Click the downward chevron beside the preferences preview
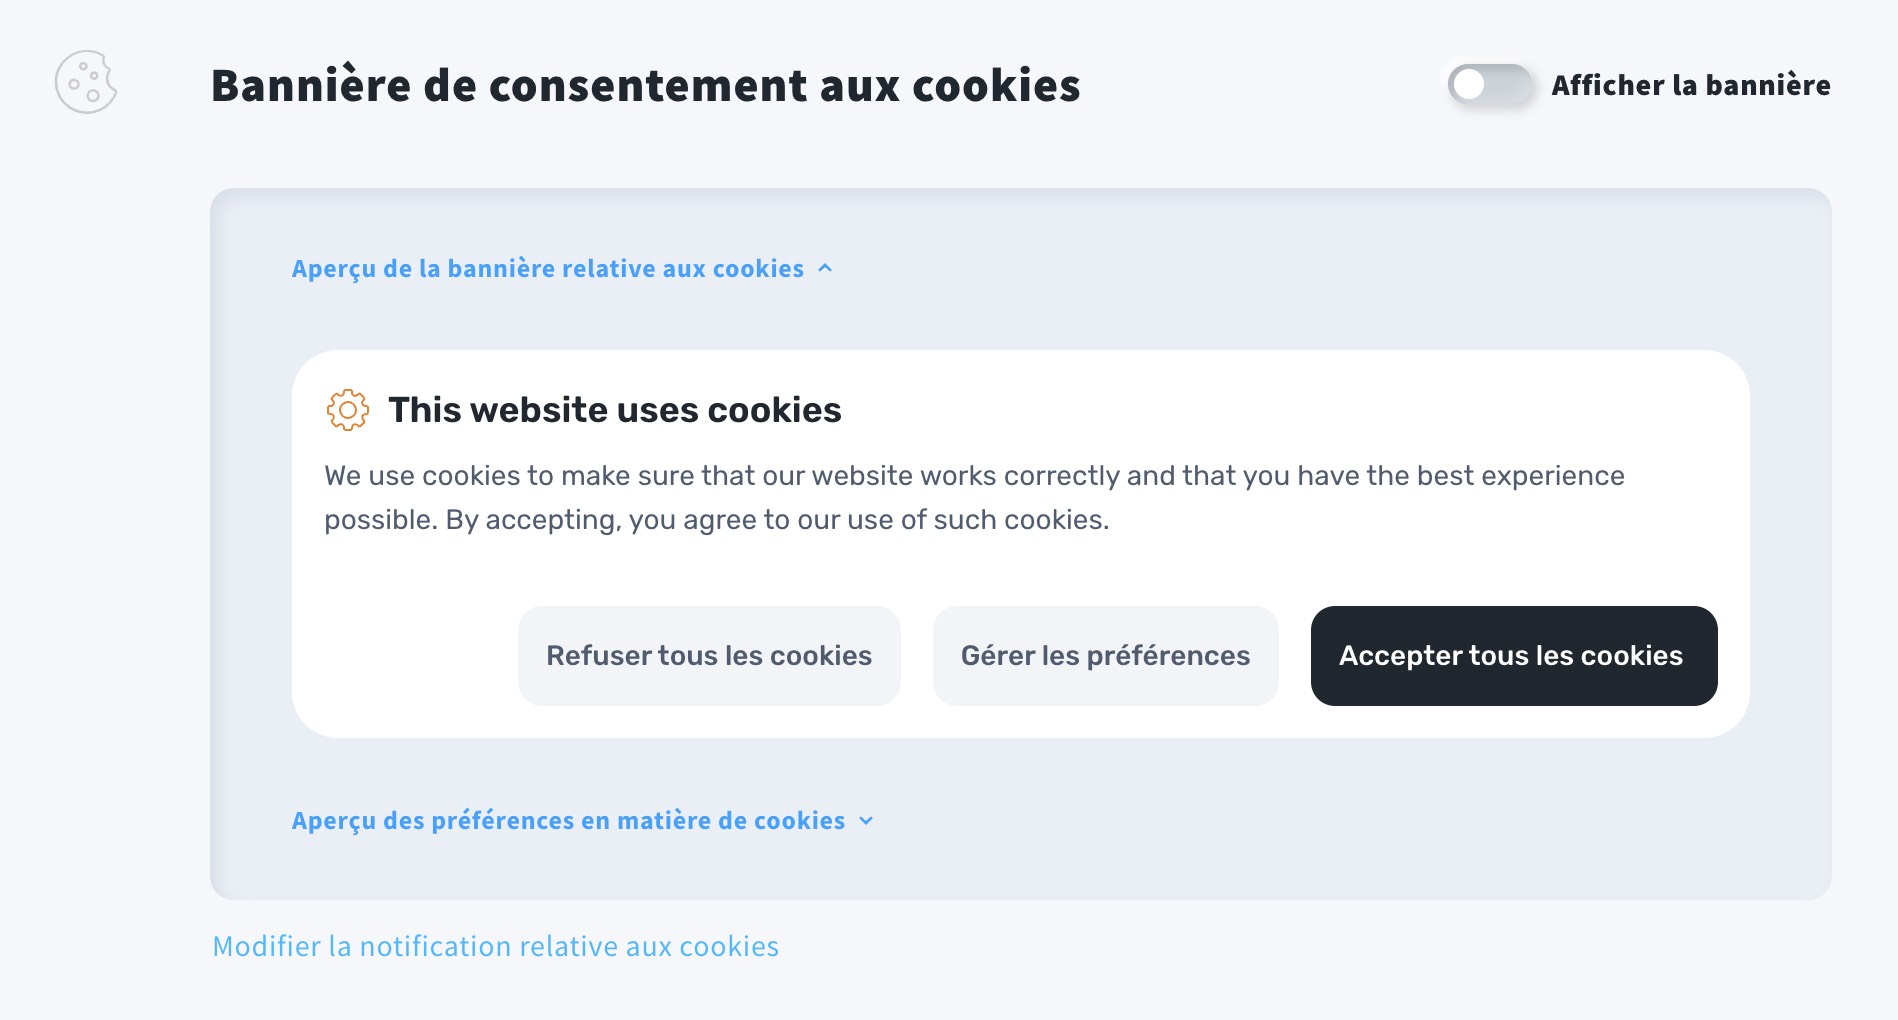Screen dimensions: 1898x1020 coord(866,821)
